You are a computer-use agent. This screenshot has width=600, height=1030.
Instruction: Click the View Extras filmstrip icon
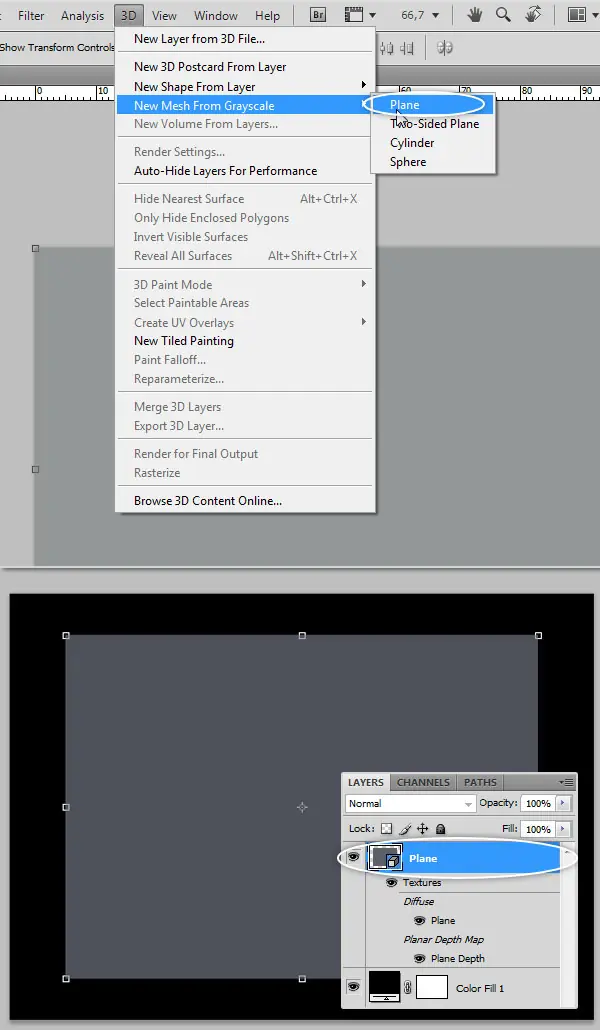(354, 14)
